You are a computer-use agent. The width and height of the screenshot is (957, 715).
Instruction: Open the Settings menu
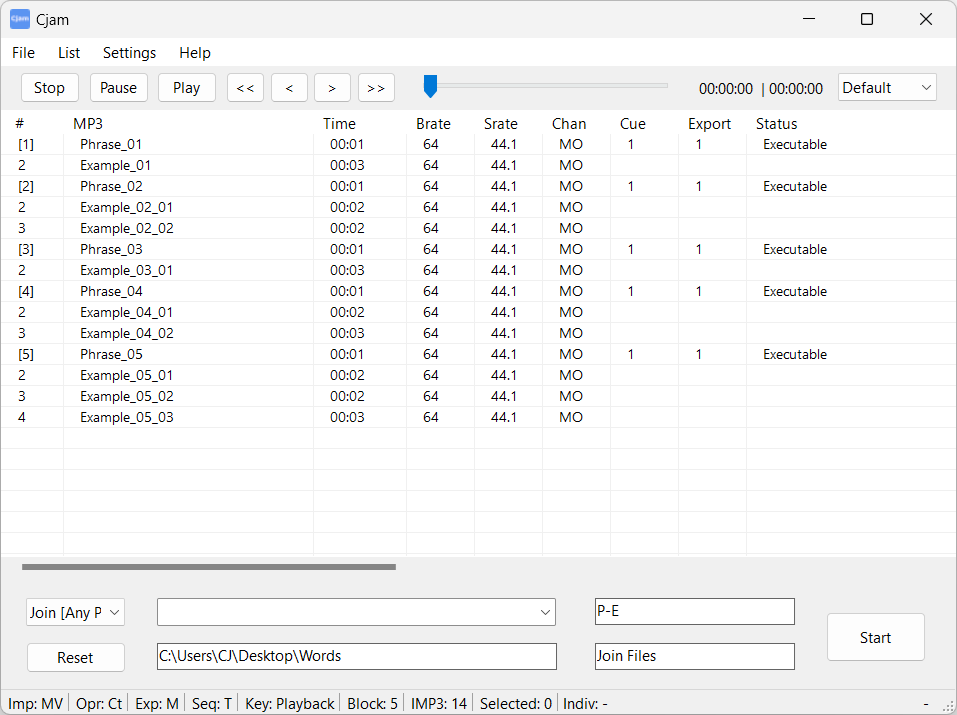pos(129,53)
